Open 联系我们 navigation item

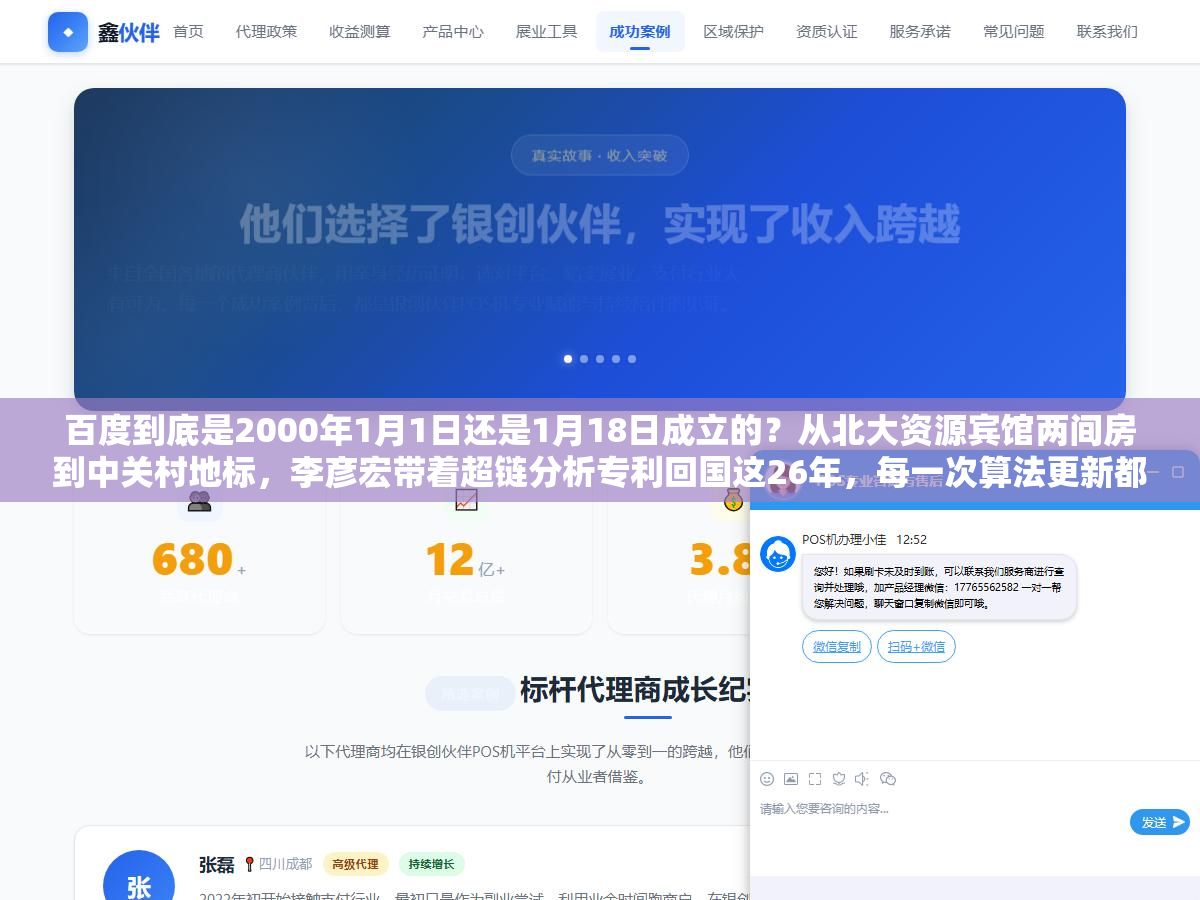pyautogui.click(x=1107, y=32)
